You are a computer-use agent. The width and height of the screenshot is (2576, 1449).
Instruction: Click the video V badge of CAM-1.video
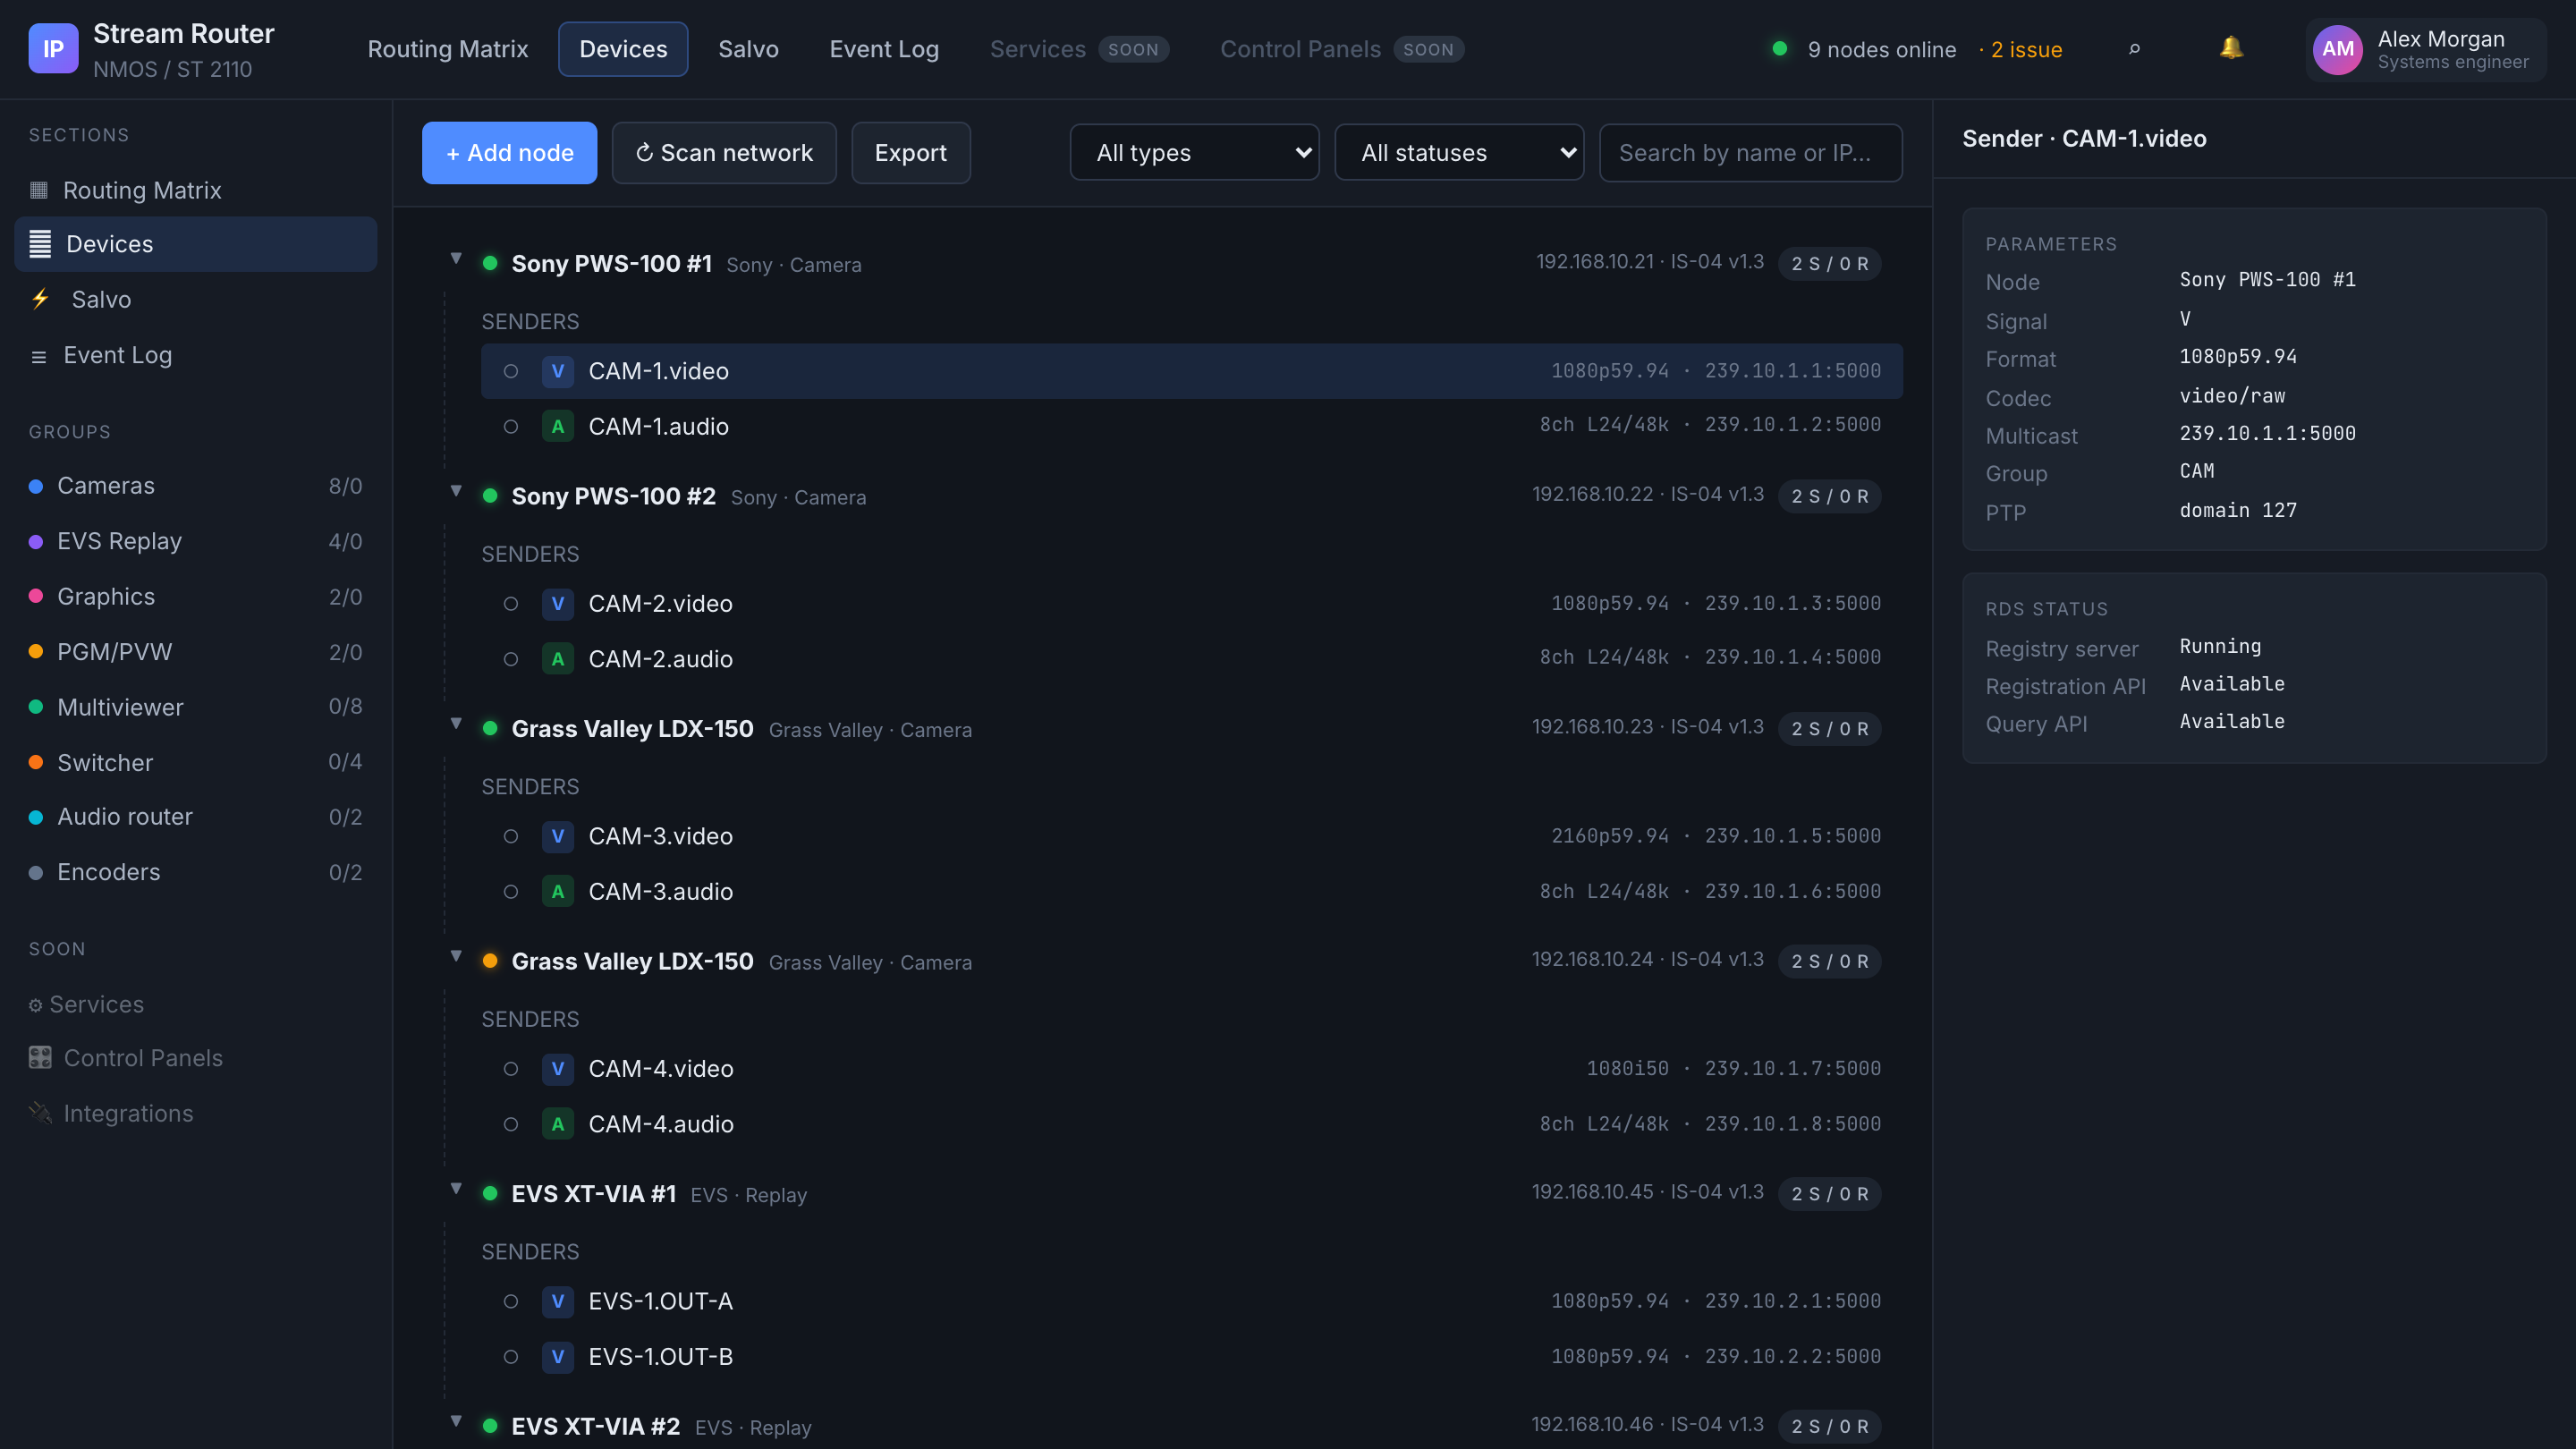(x=558, y=371)
